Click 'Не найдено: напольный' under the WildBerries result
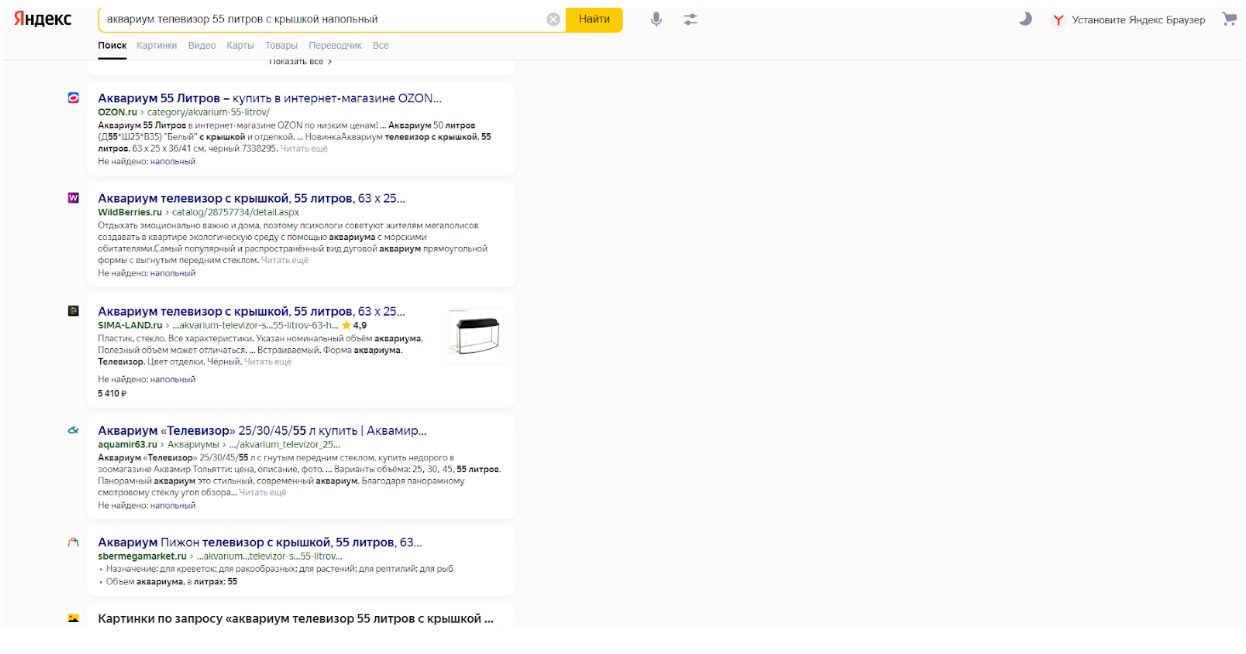The image size is (1246, 654). coord(147,273)
